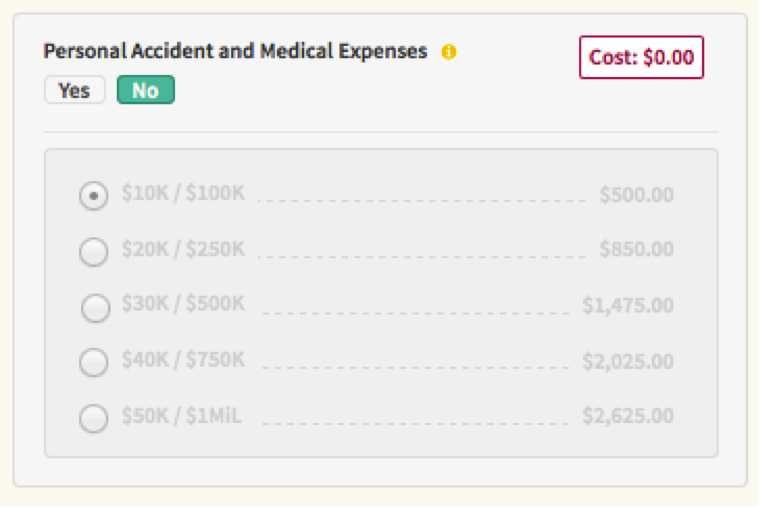
Task: Click the Personal Accident and Medical Expenses heading
Action: pos(235,51)
